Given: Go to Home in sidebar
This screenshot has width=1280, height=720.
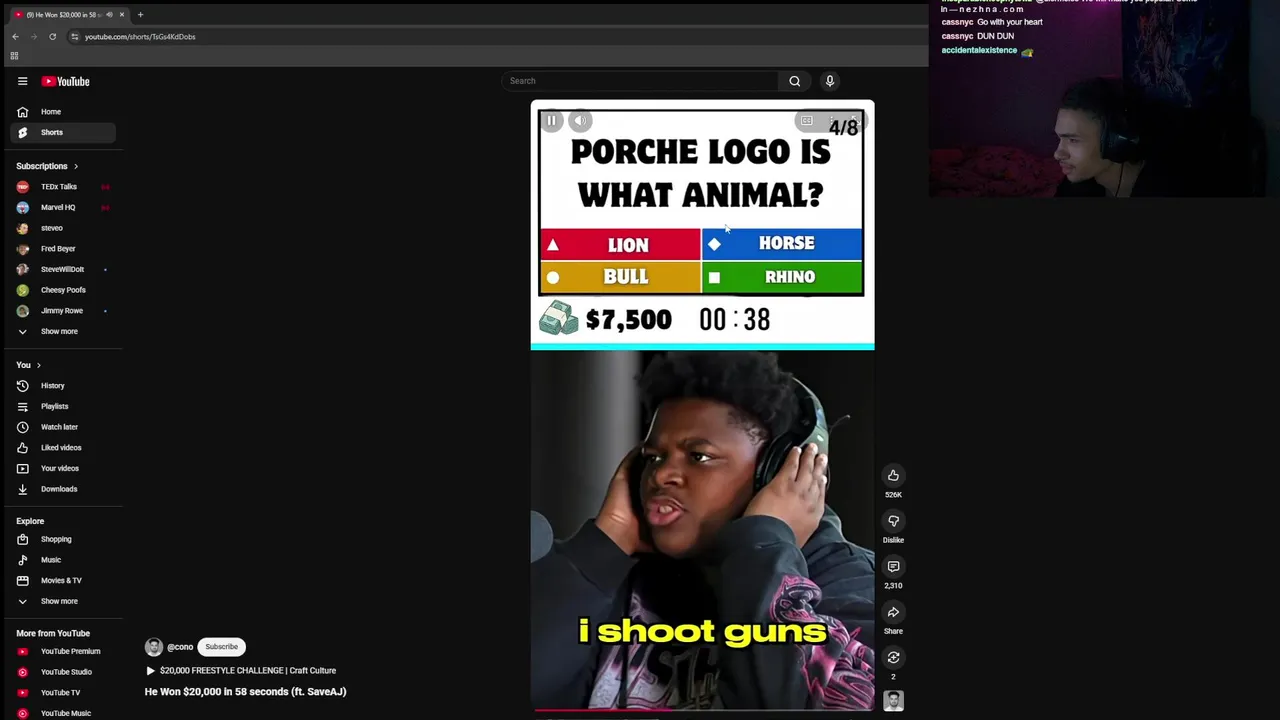Looking at the screenshot, I should pos(62,112).
